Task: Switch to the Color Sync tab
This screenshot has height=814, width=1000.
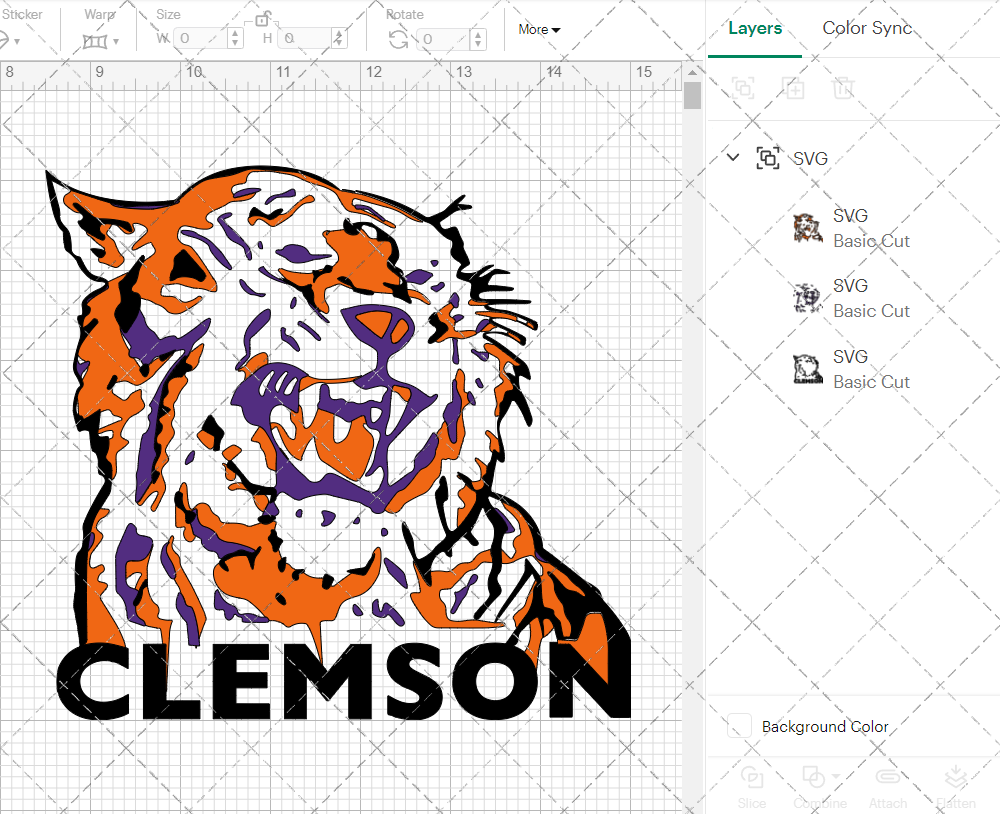Action: (x=867, y=28)
